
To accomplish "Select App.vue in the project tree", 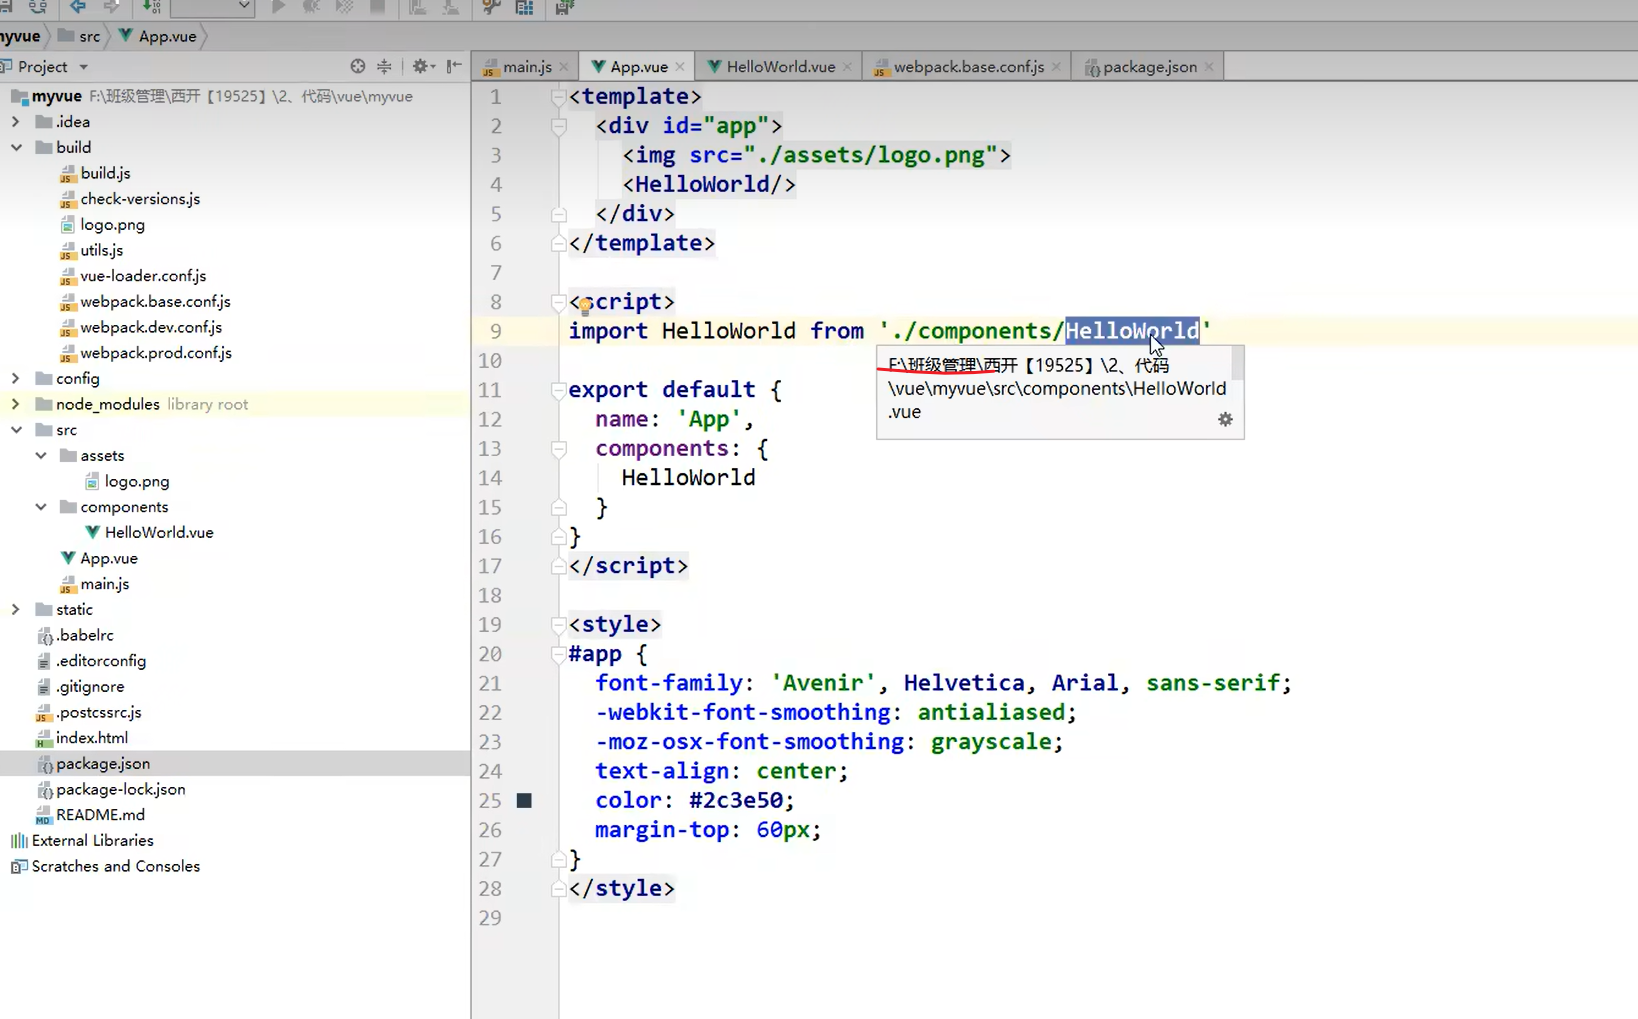I will (x=109, y=558).
